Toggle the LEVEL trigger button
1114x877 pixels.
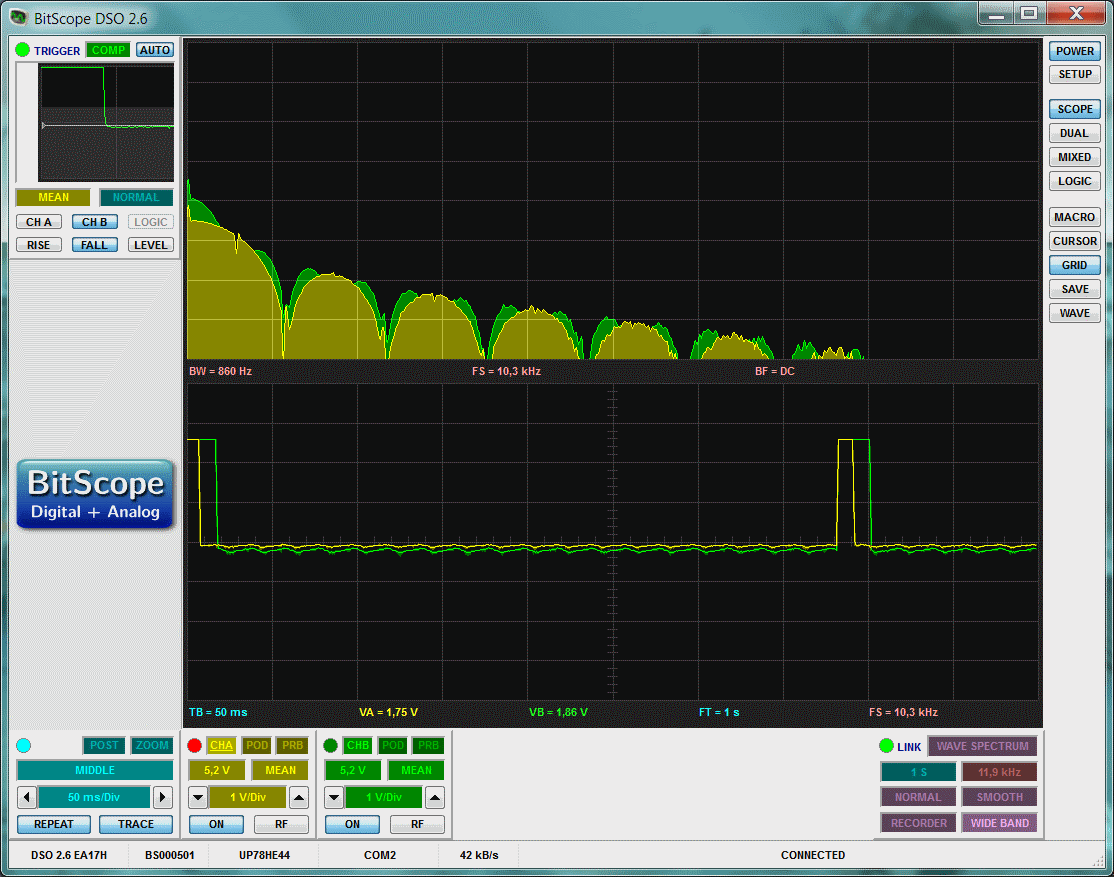(x=151, y=245)
